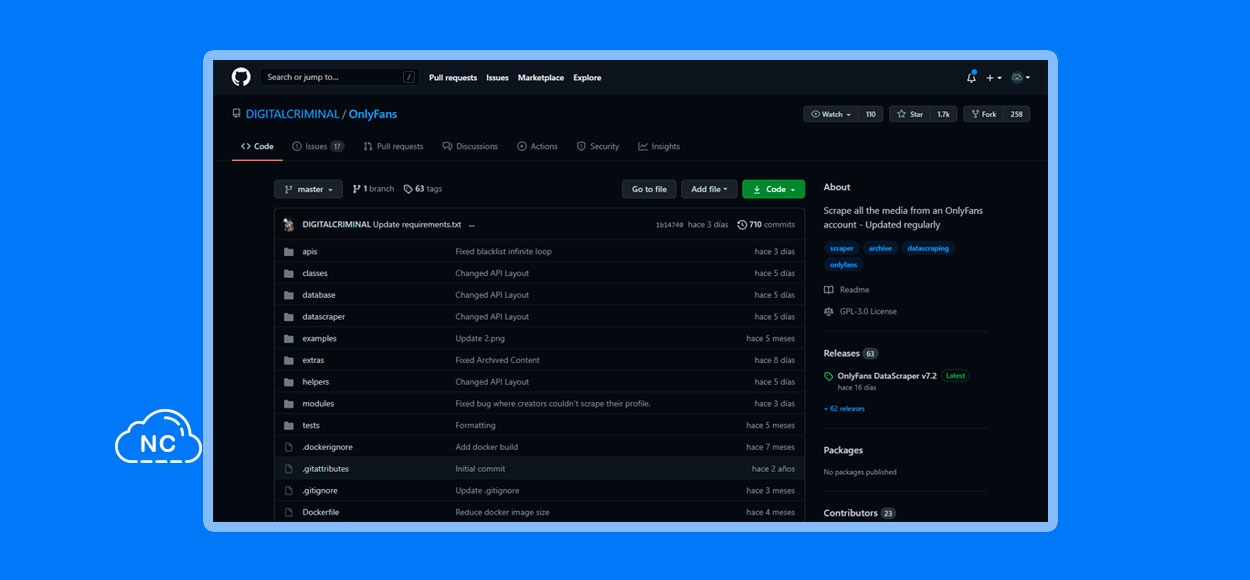Switch to the Code tab

pos(257,147)
